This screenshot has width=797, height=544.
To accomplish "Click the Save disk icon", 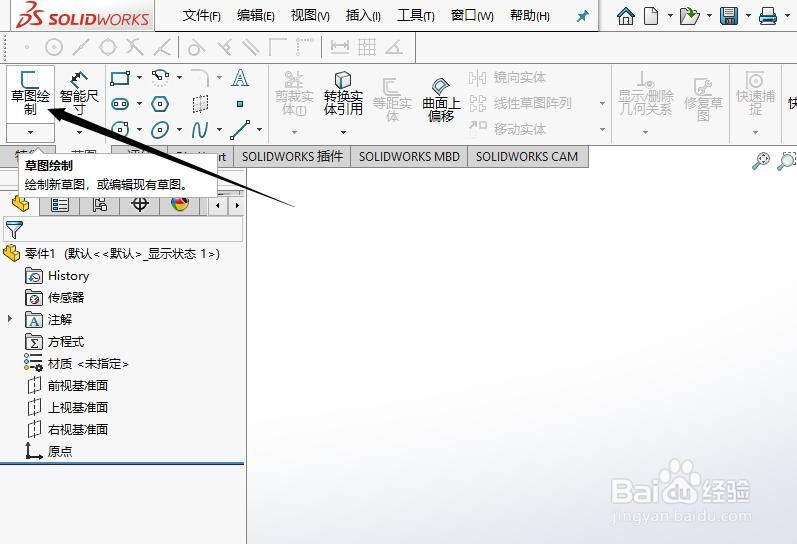I will (729, 16).
